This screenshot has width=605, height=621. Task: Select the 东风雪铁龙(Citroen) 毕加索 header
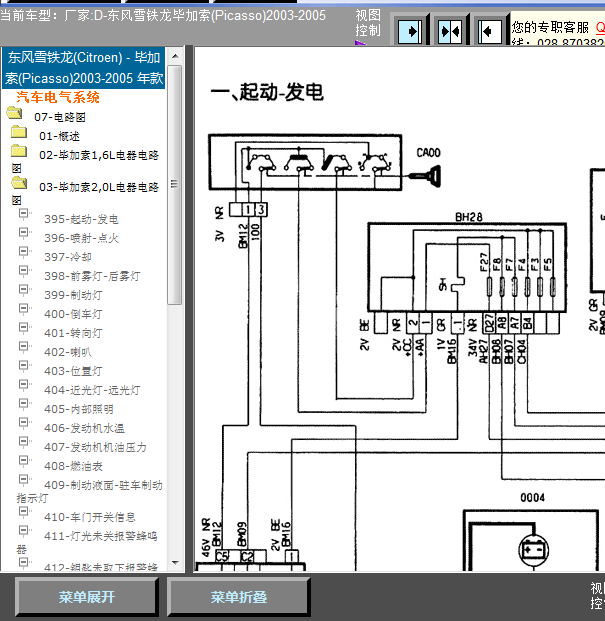[x=84, y=68]
